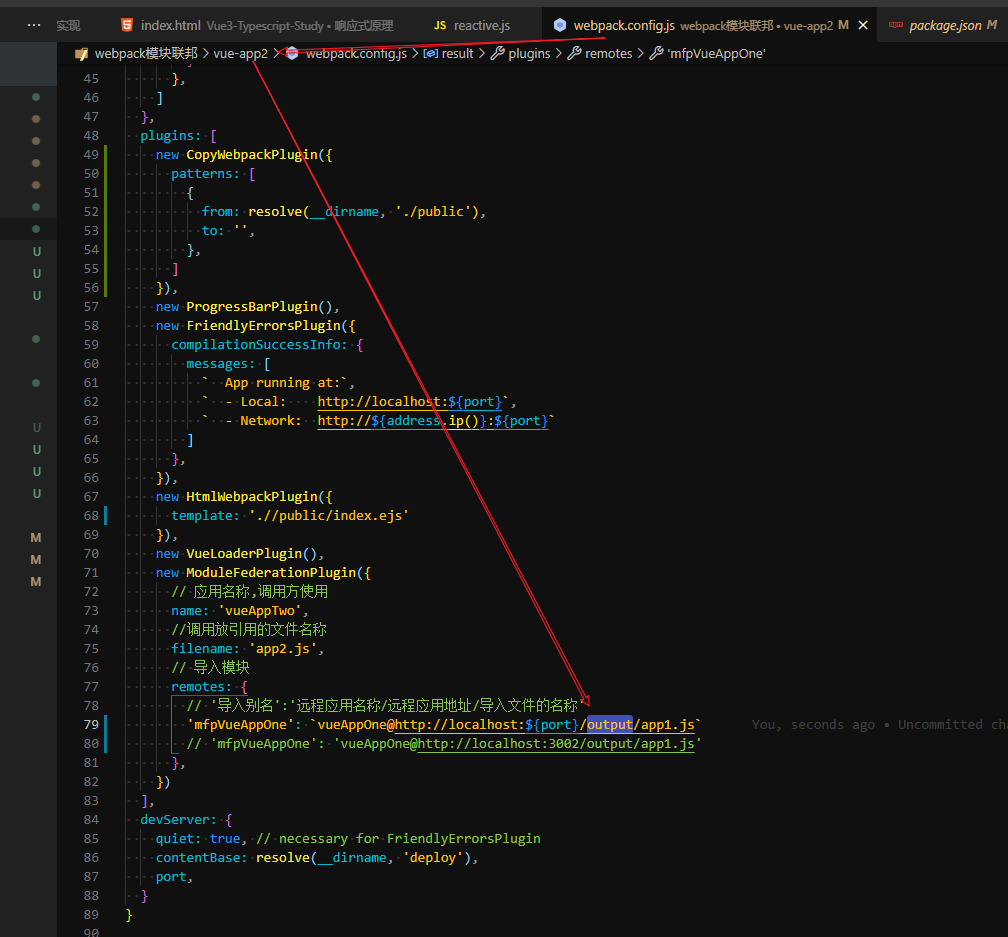The image size is (1008, 937).
Task: Click the breadcrumb folder icon for webpack模块联邦
Action: pos(82,54)
